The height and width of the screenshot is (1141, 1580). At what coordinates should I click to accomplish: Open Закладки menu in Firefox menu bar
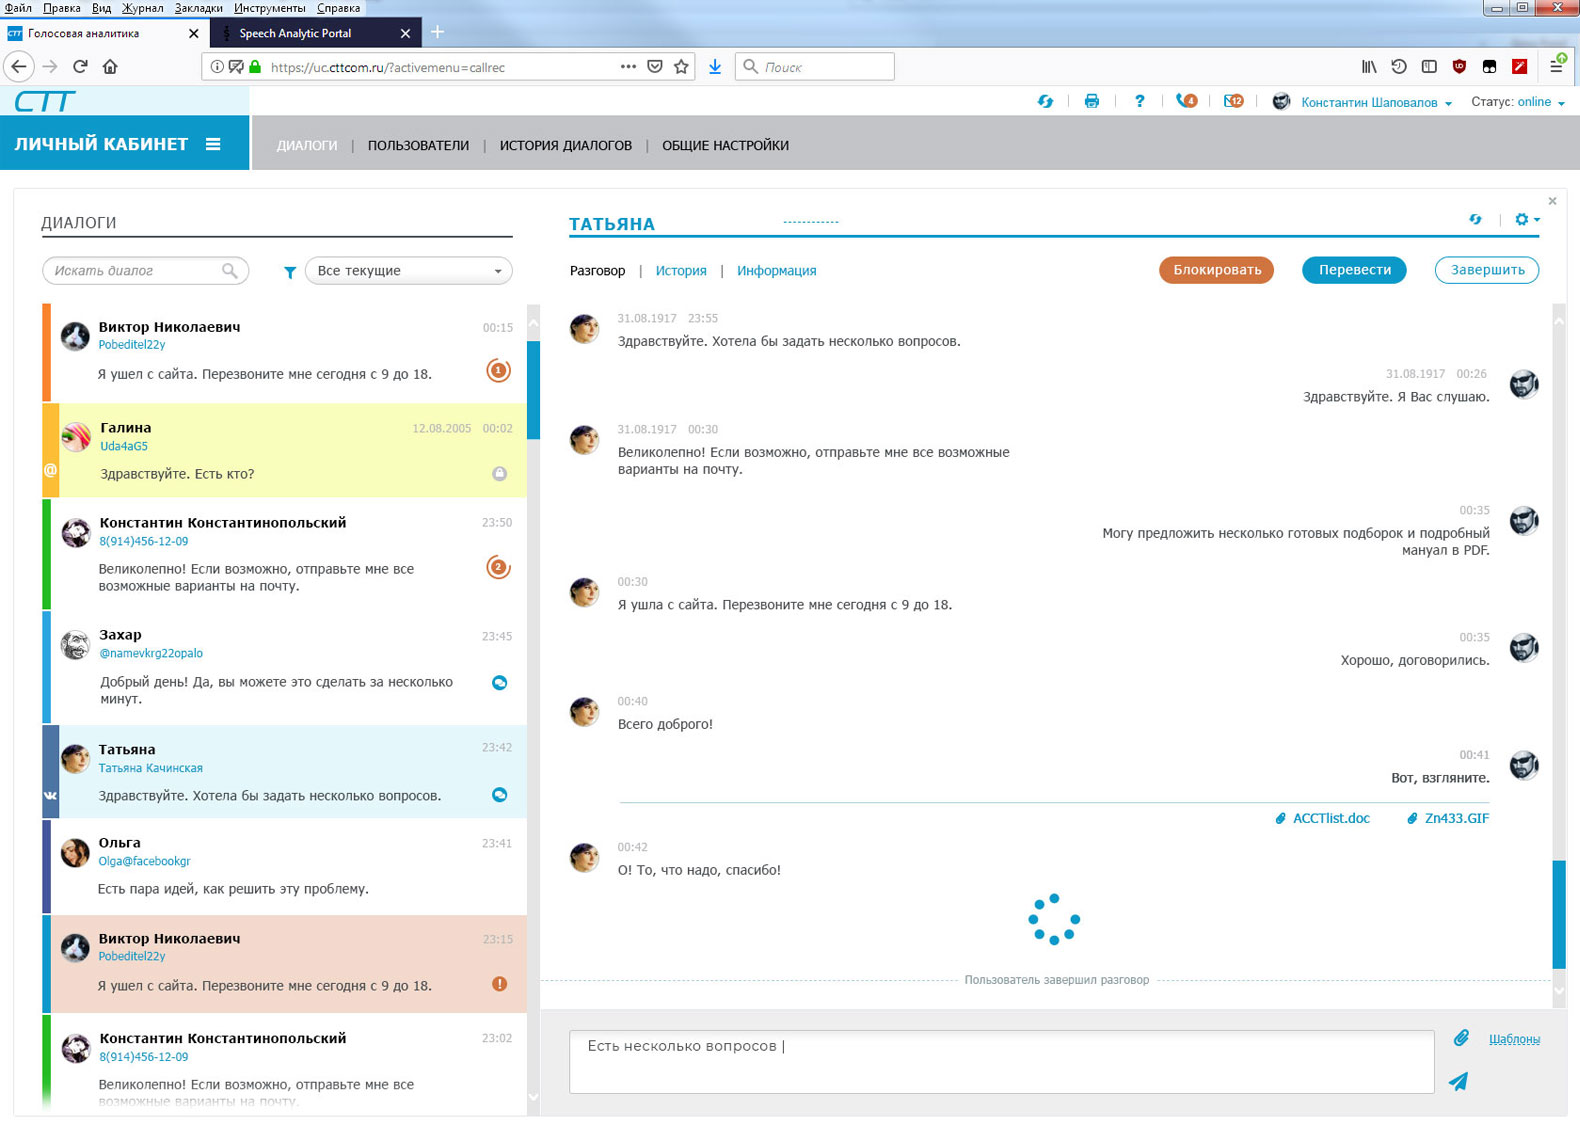point(198,8)
